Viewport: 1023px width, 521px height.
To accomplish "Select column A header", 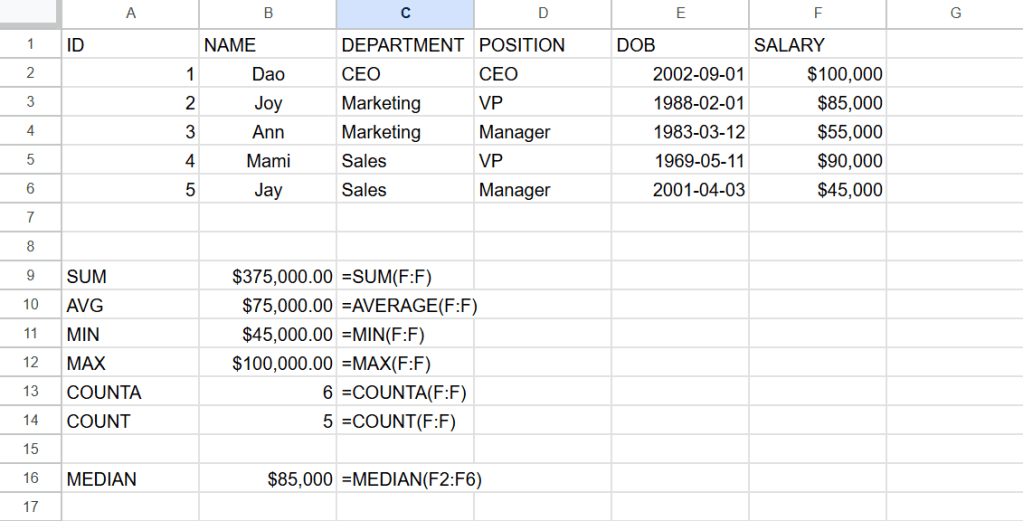I will click(130, 13).
